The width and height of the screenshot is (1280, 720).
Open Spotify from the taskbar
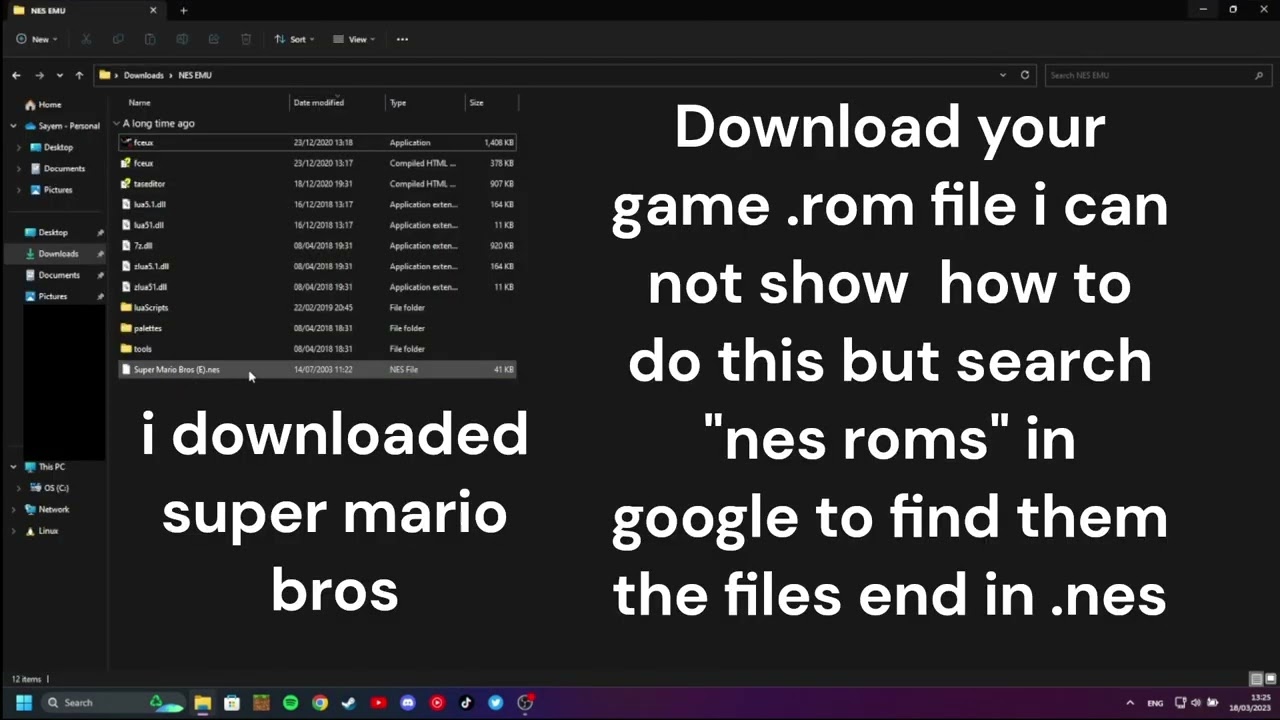(x=290, y=702)
